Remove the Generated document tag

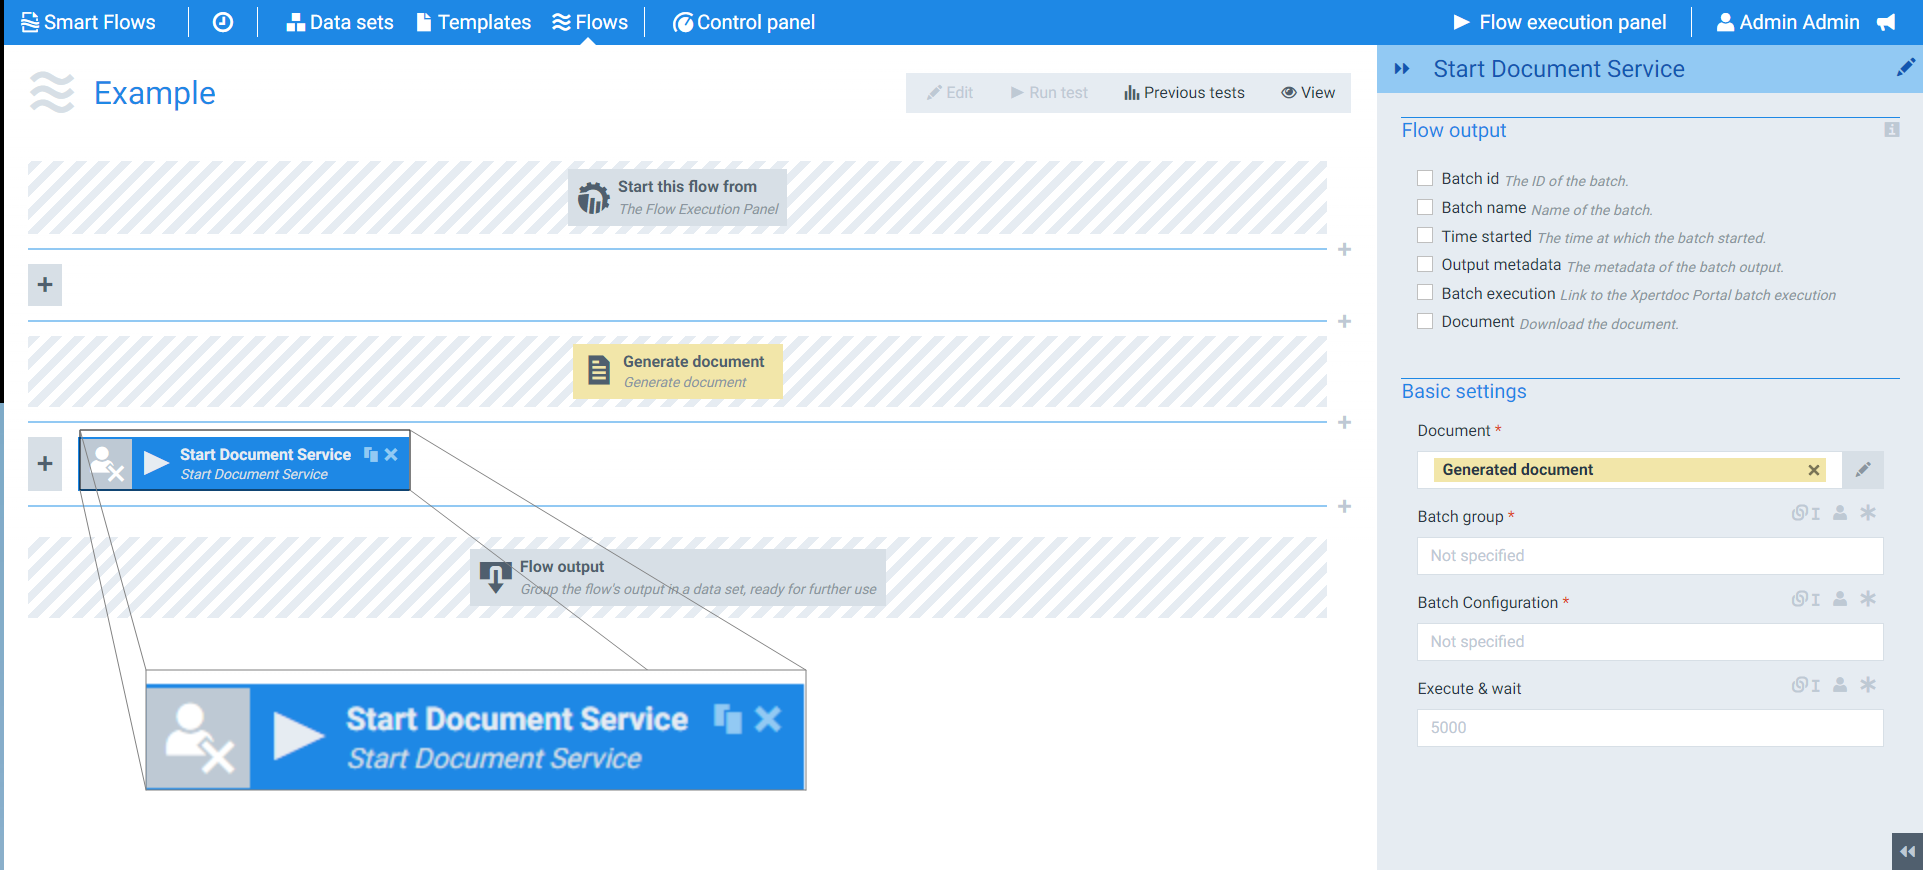point(1814,470)
